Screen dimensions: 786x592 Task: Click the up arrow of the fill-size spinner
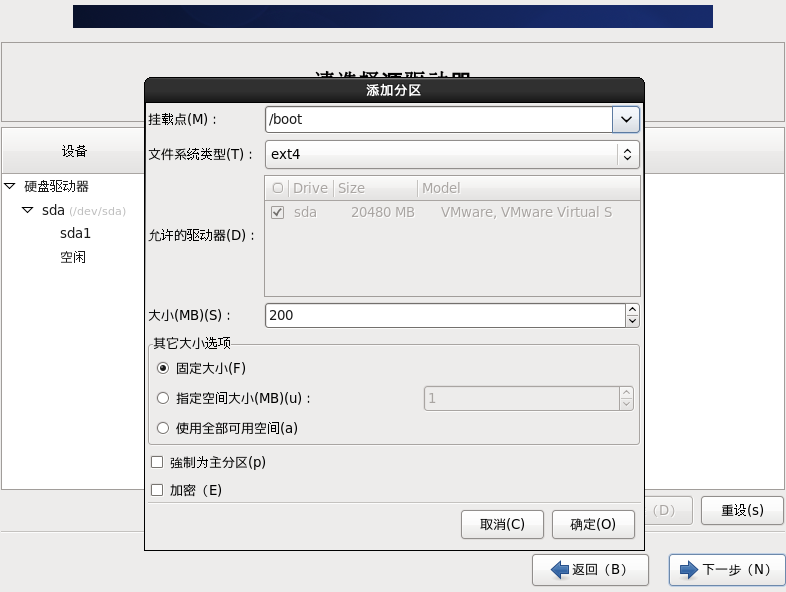point(626,392)
